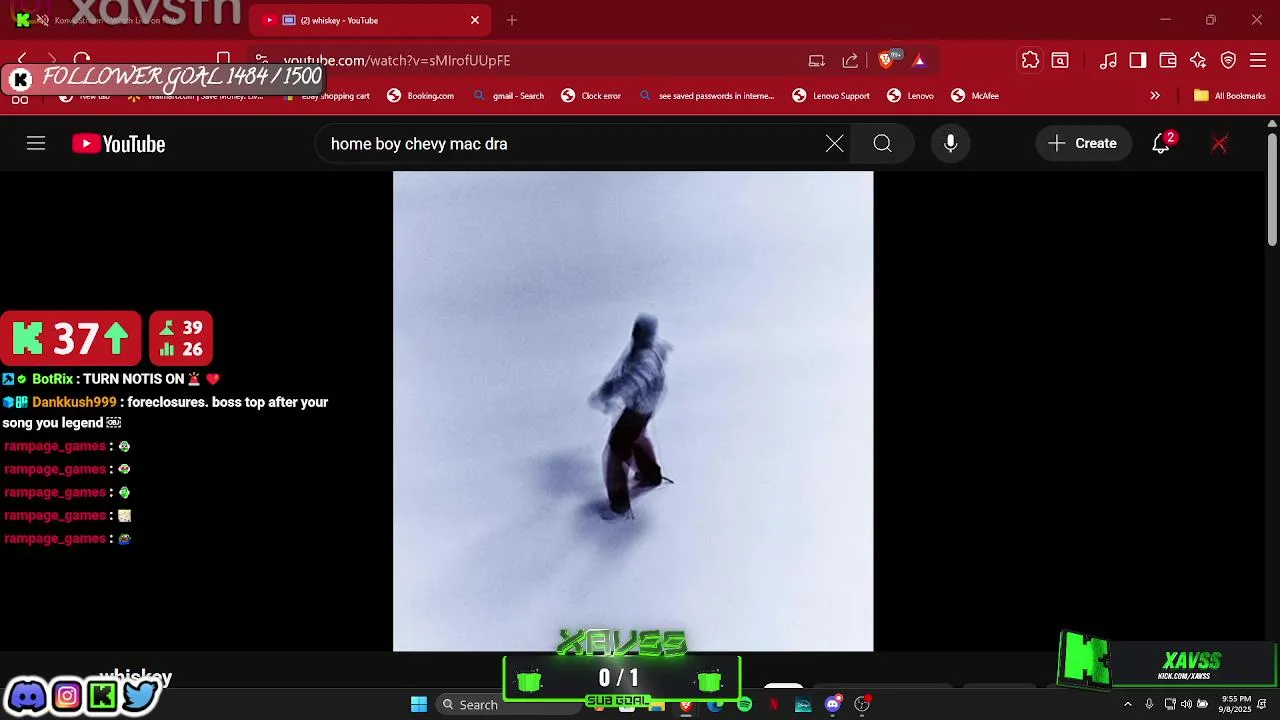The height and width of the screenshot is (720, 1280).
Task: Click the snowy video player artwork
Action: click(x=633, y=411)
